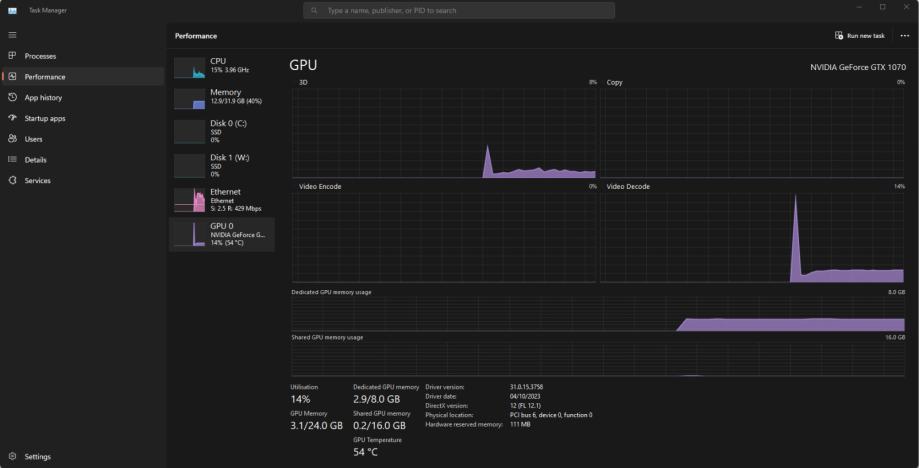Viewport: 919px width, 468px height.
Task: Open Task Manager Settings
Action: click(83, 456)
